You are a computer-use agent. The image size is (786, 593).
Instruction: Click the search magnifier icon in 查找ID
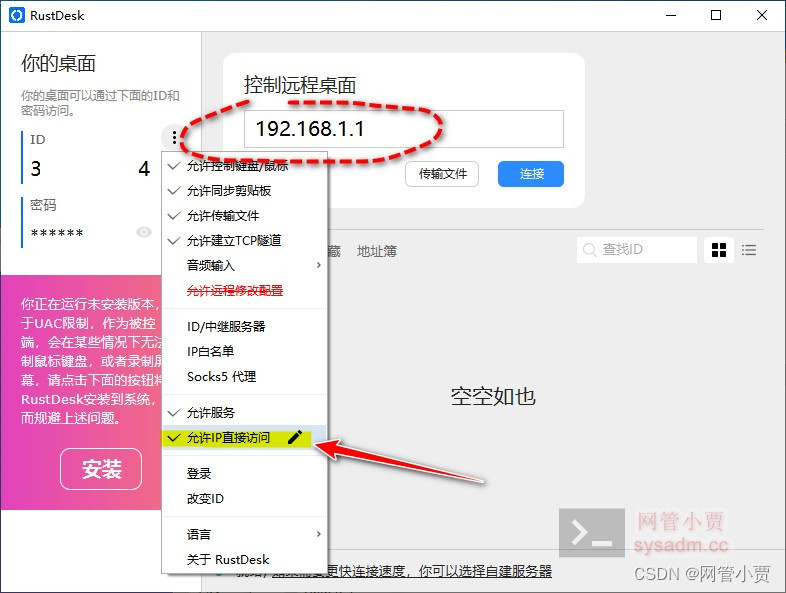[590, 250]
